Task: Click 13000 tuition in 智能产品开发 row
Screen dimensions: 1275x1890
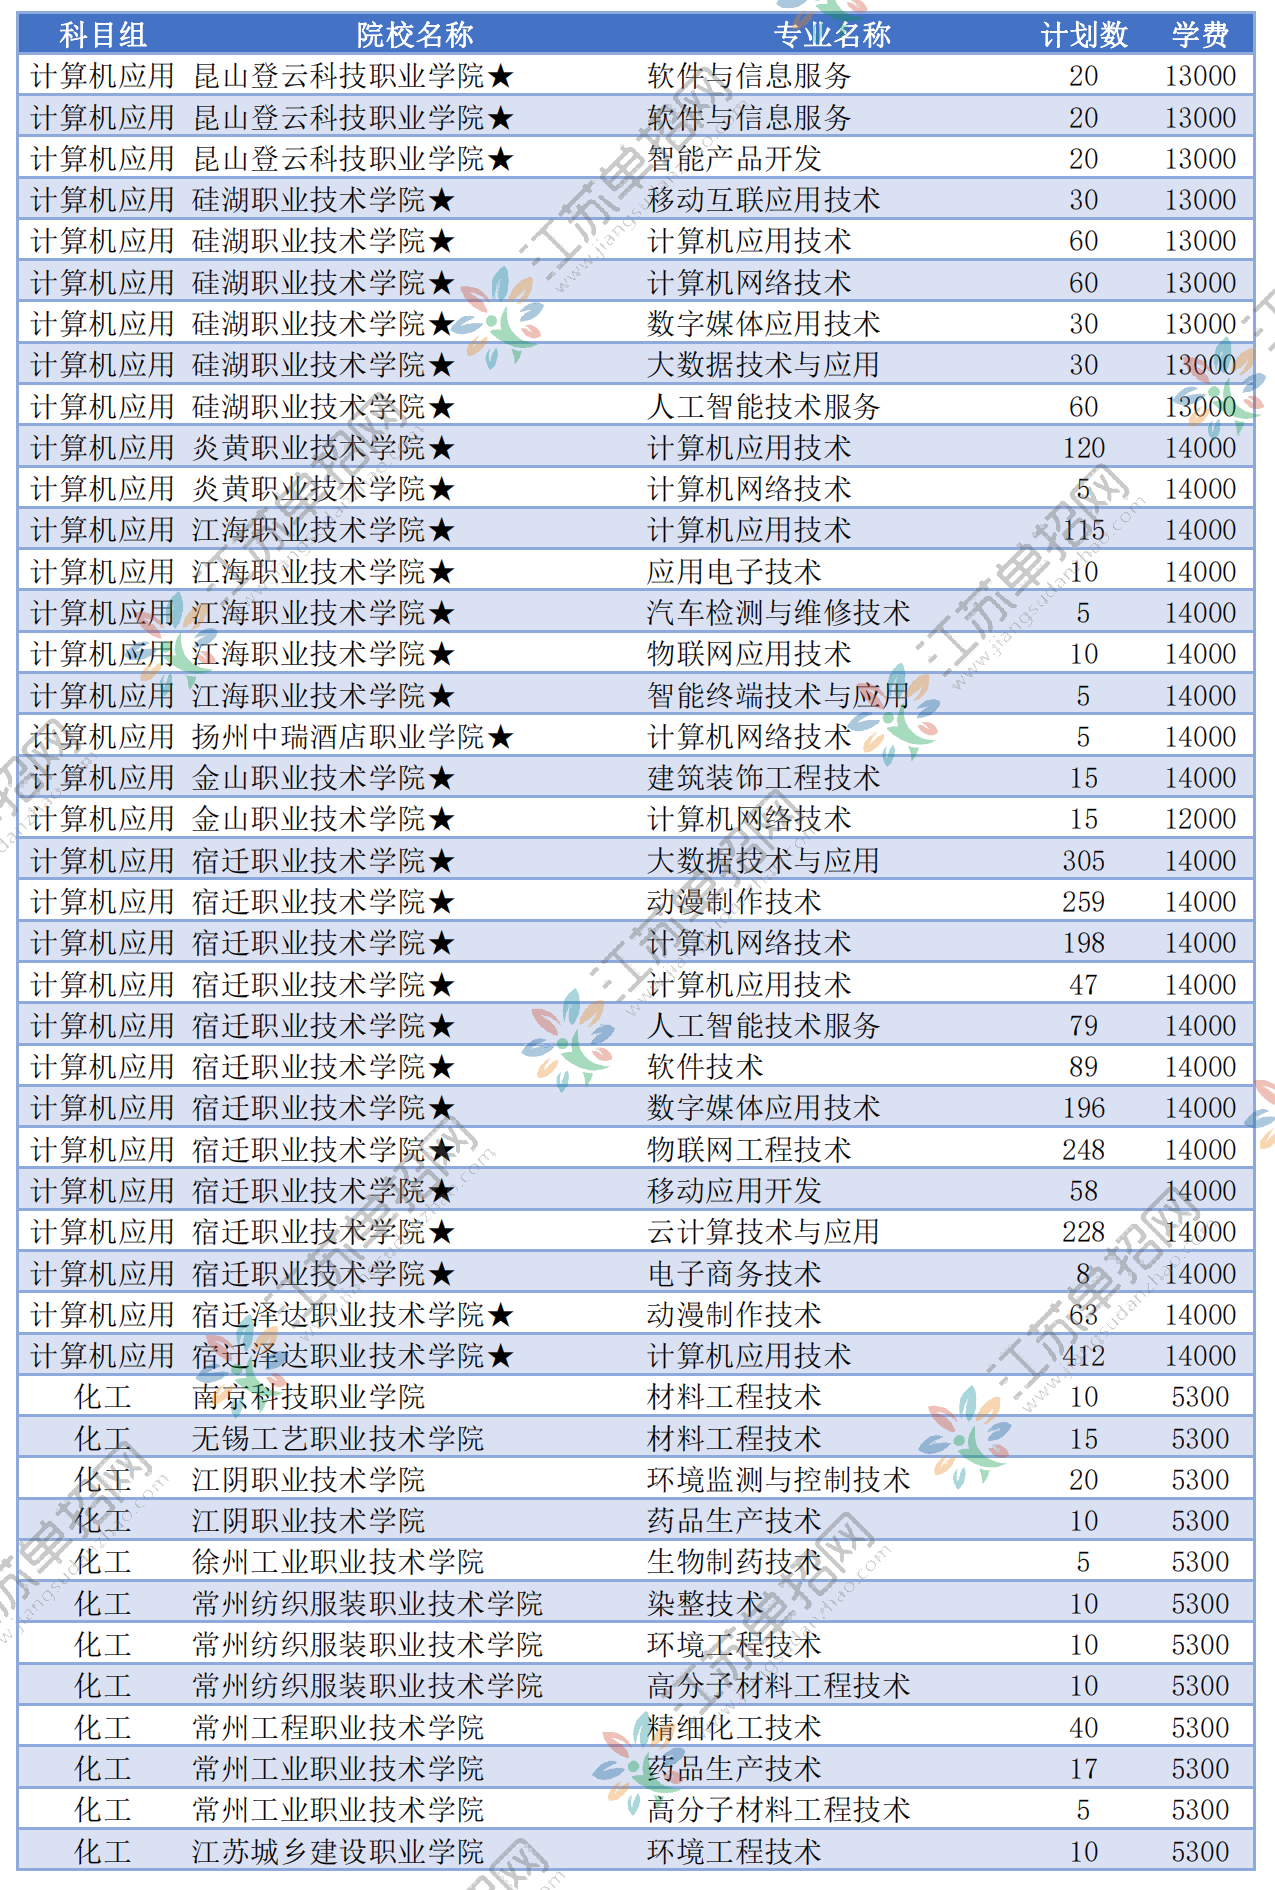Action: (1200, 159)
